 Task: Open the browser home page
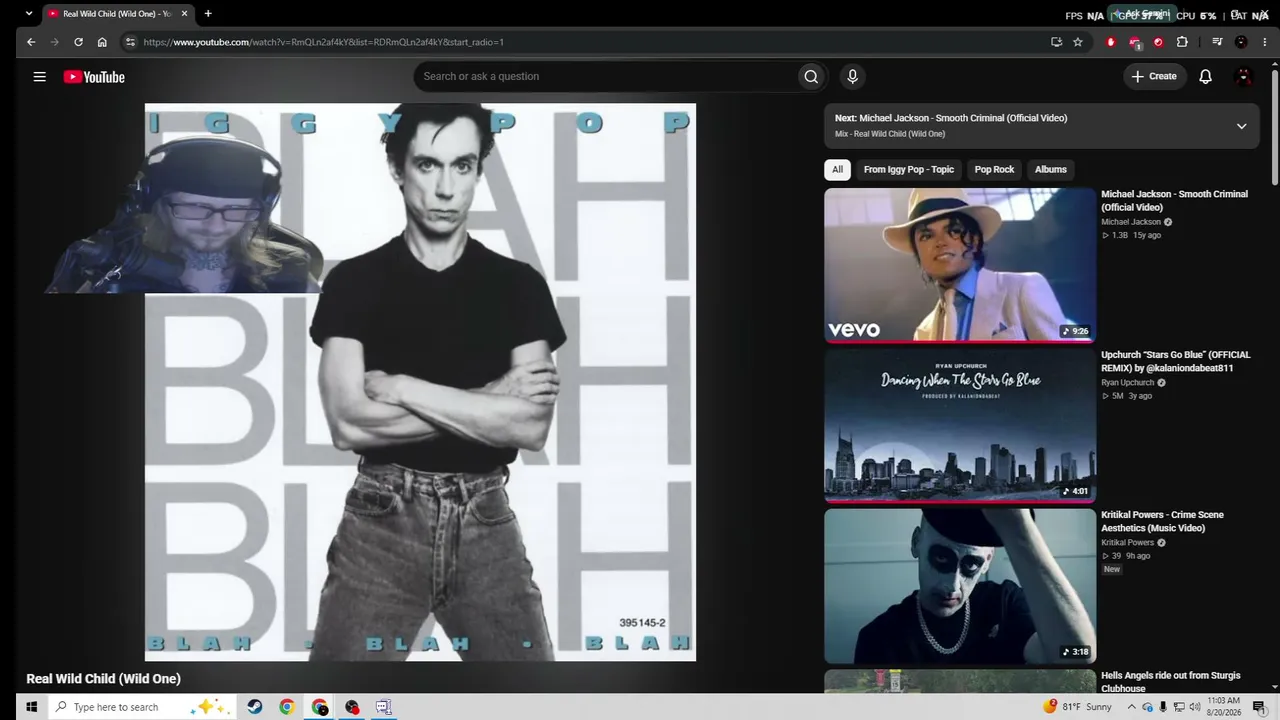(x=102, y=42)
